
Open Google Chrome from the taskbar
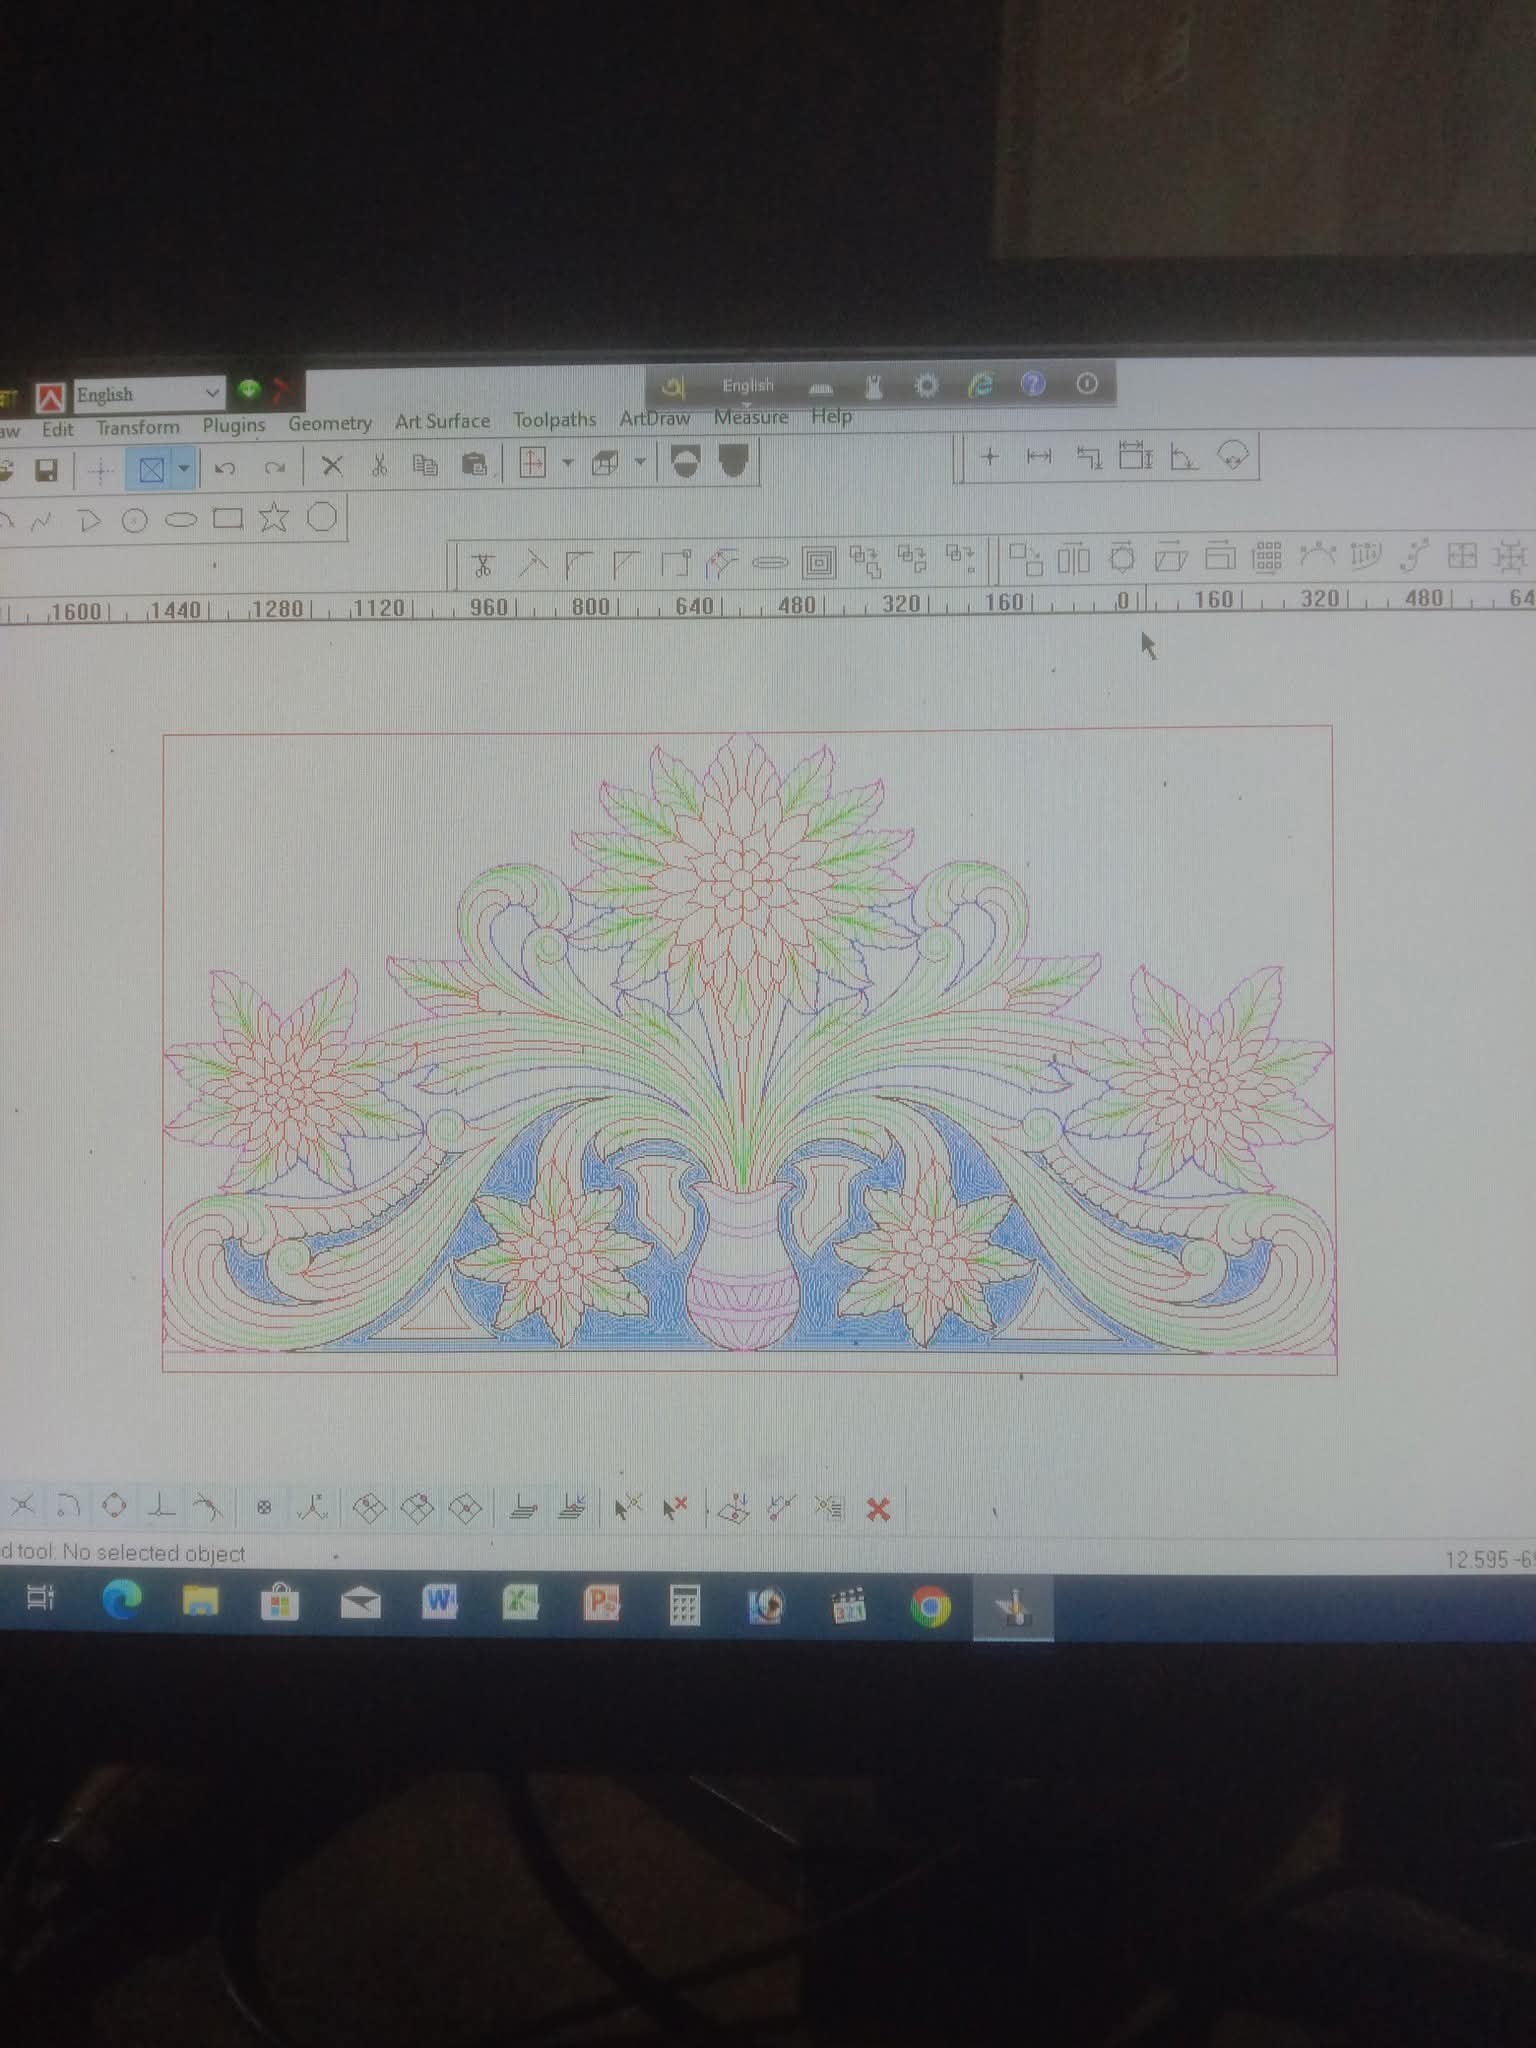[x=931, y=1607]
